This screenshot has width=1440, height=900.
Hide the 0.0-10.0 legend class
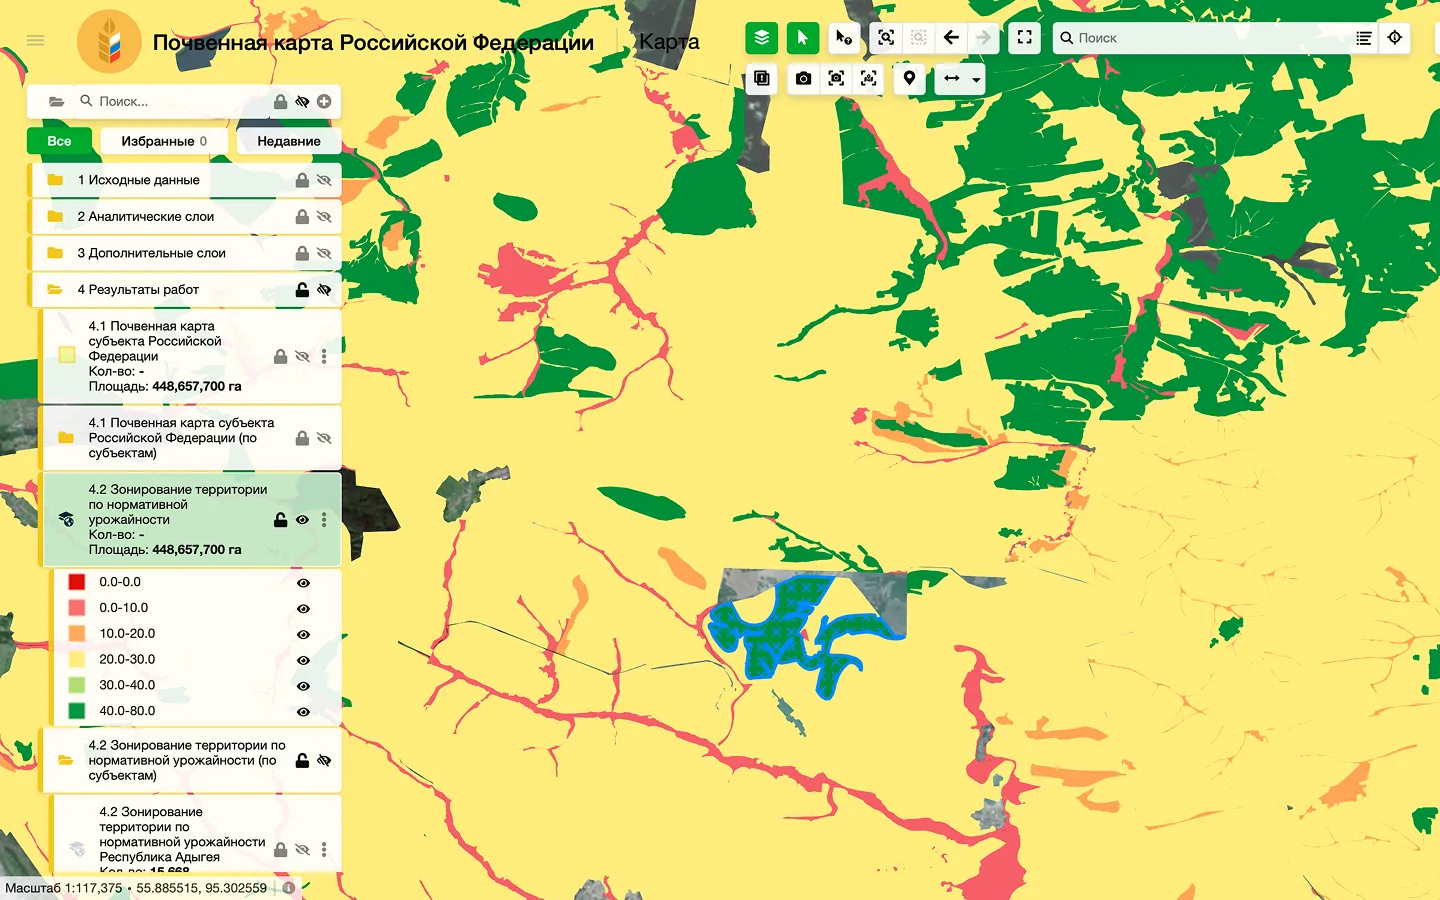304,609
